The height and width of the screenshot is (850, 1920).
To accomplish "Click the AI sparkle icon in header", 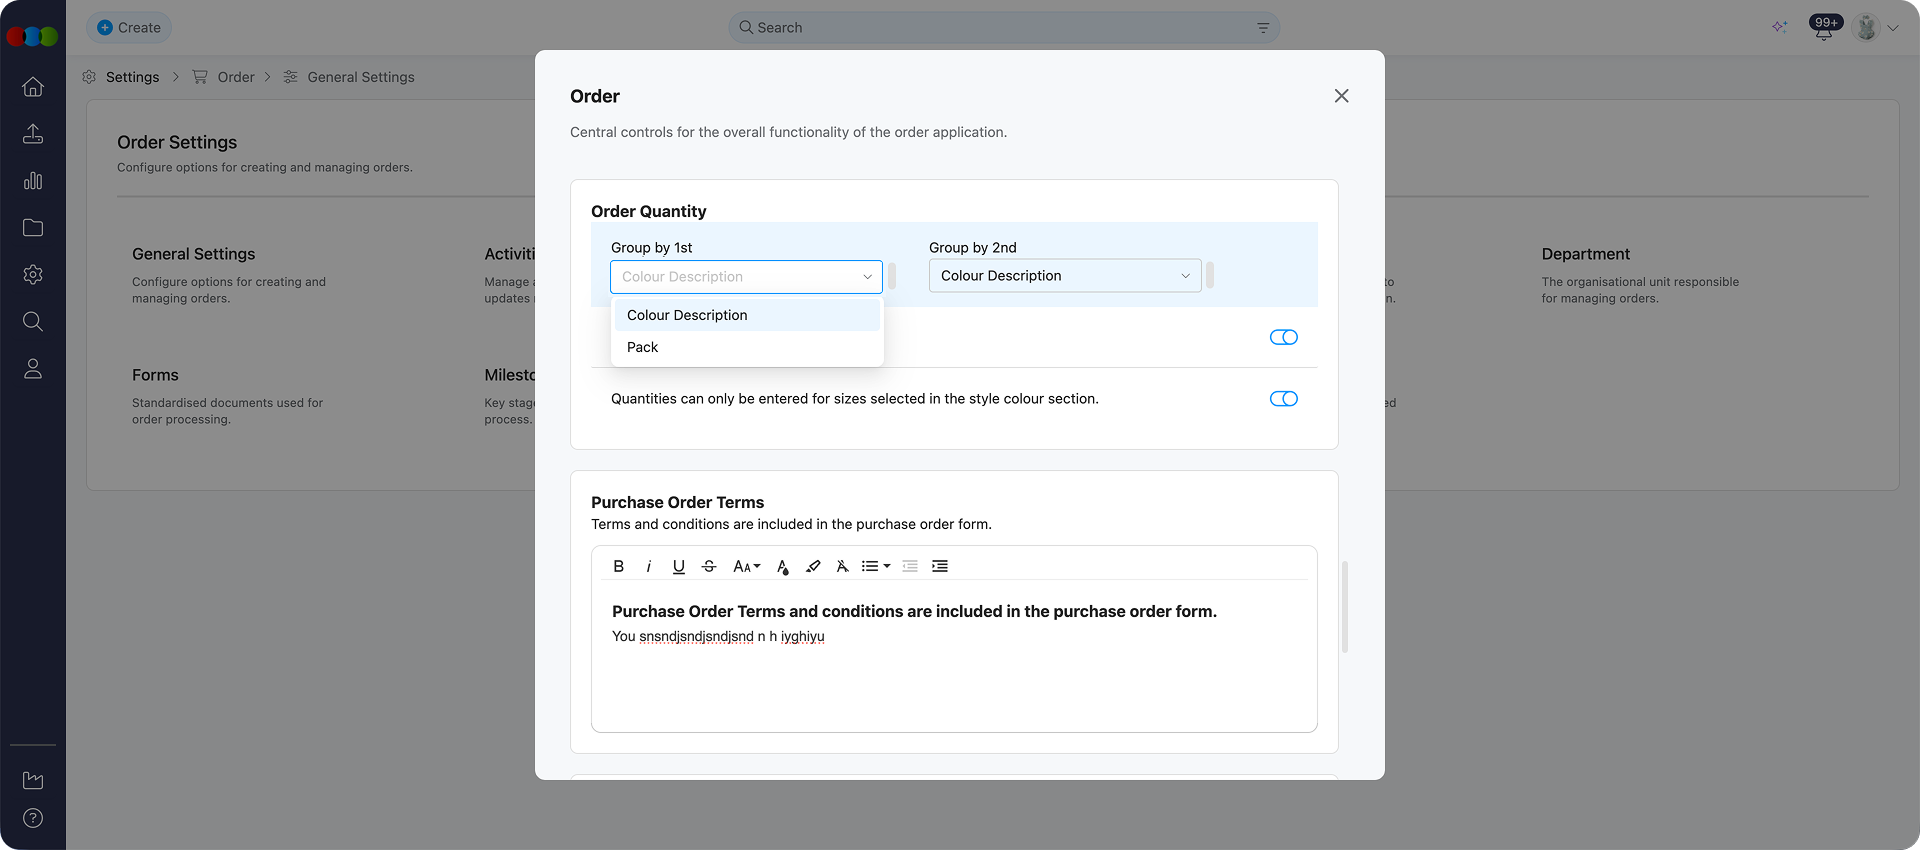I will [1779, 27].
